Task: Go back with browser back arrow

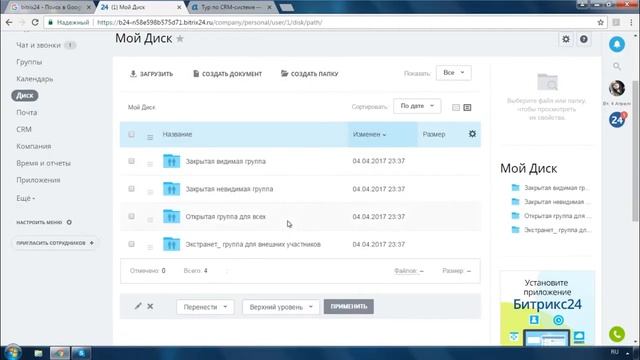Action: tap(9, 22)
